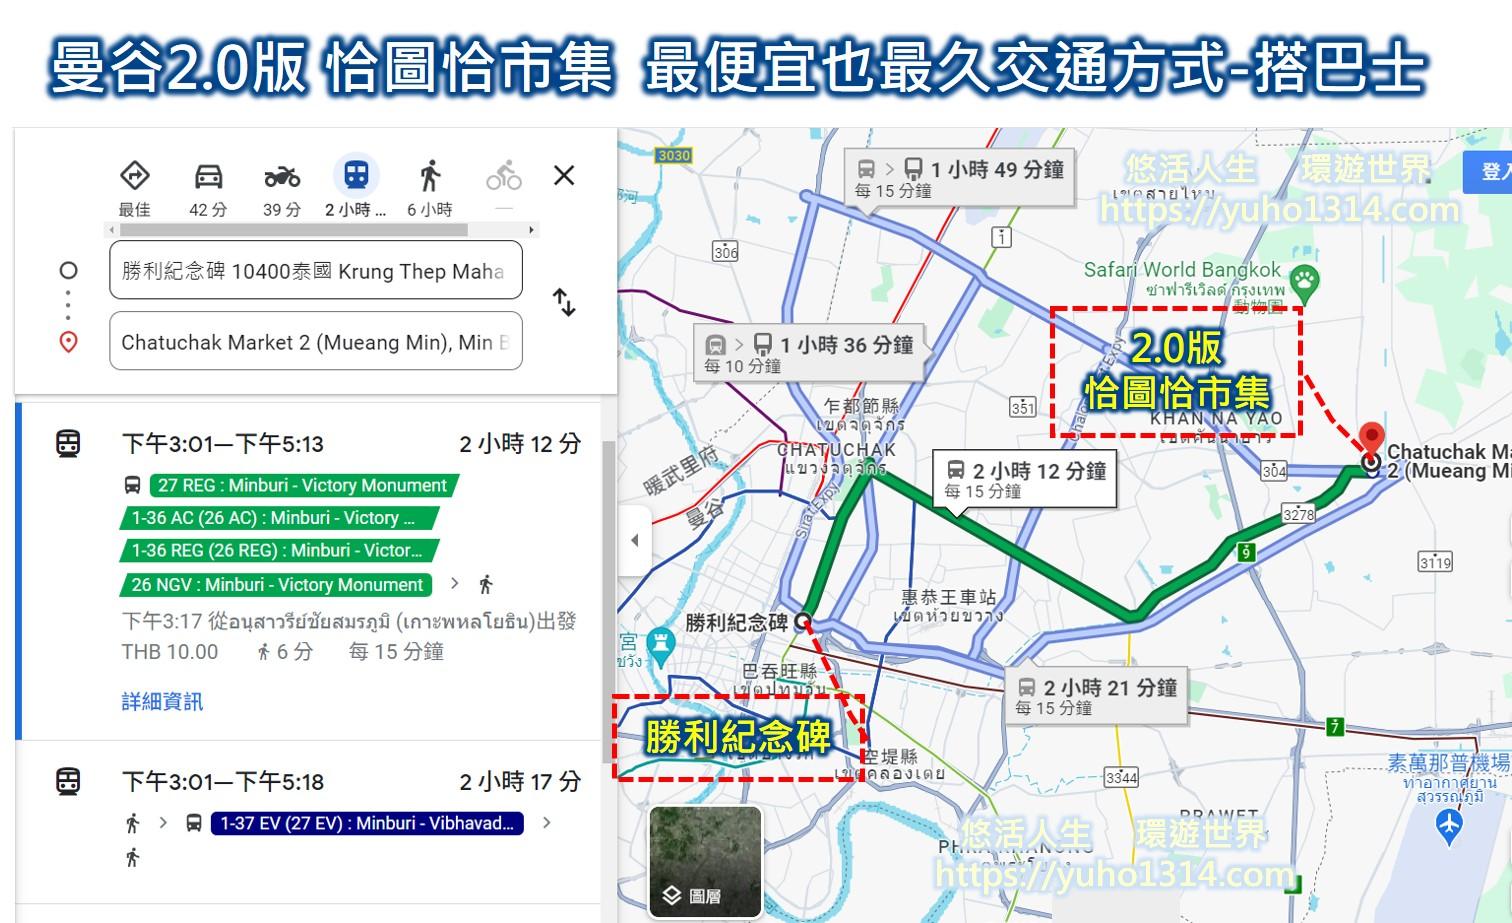Screen dimensions: 1512x923
Task: Click road shield 304 on the map
Action: click(x=1274, y=471)
